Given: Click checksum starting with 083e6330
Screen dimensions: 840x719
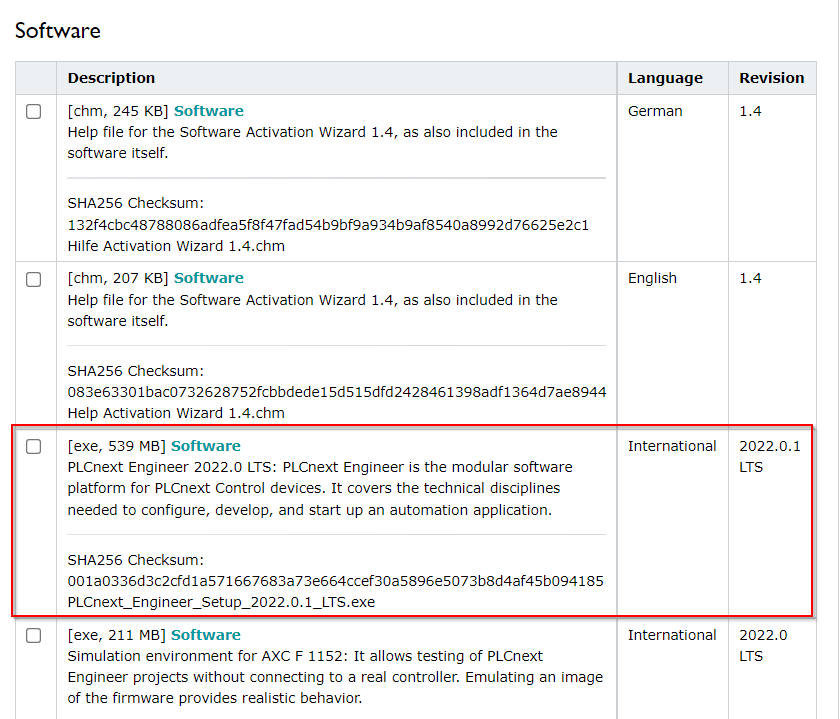Looking at the screenshot, I should point(336,392).
